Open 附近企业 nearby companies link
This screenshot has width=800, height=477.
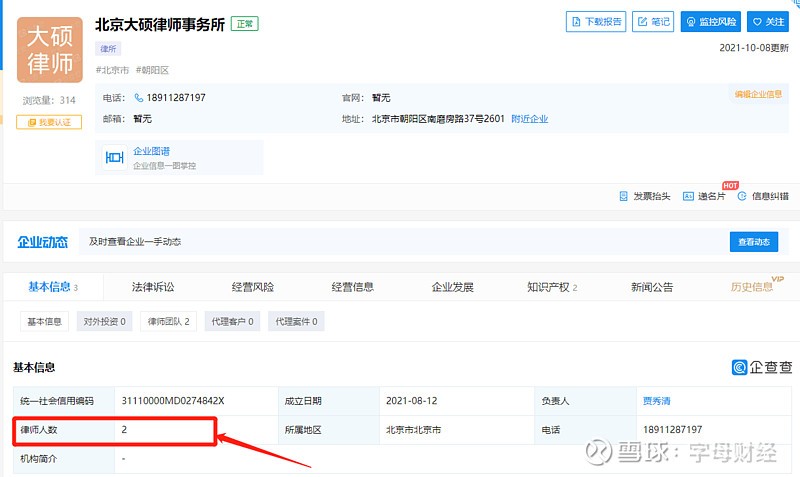click(530, 119)
